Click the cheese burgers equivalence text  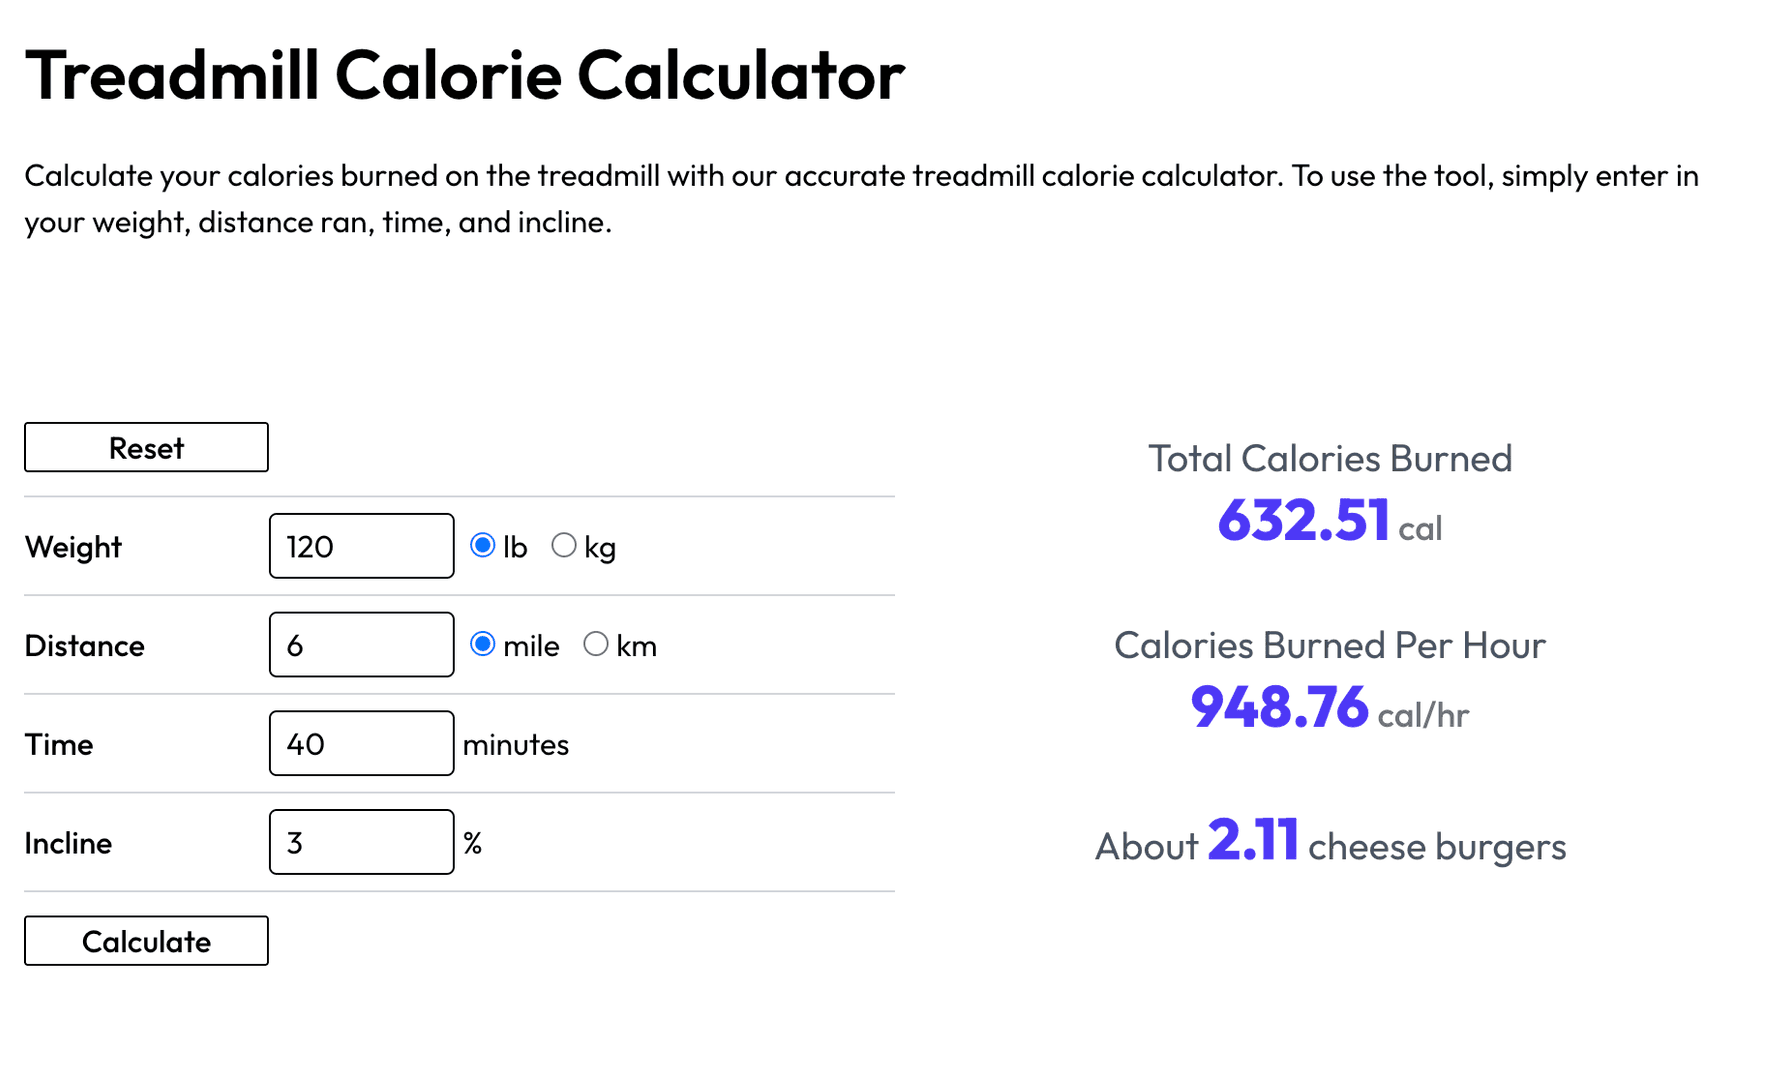[1330, 845]
